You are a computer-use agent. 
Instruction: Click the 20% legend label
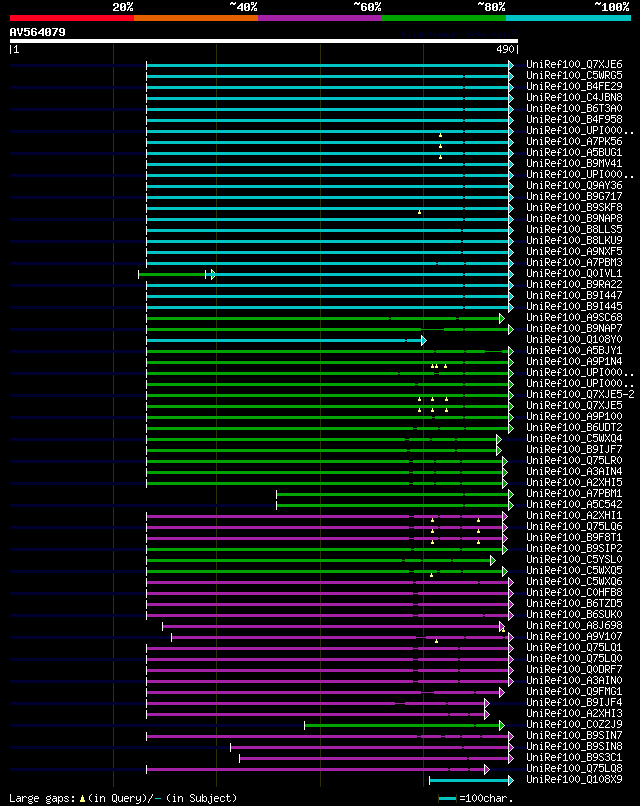tap(123, 7)
